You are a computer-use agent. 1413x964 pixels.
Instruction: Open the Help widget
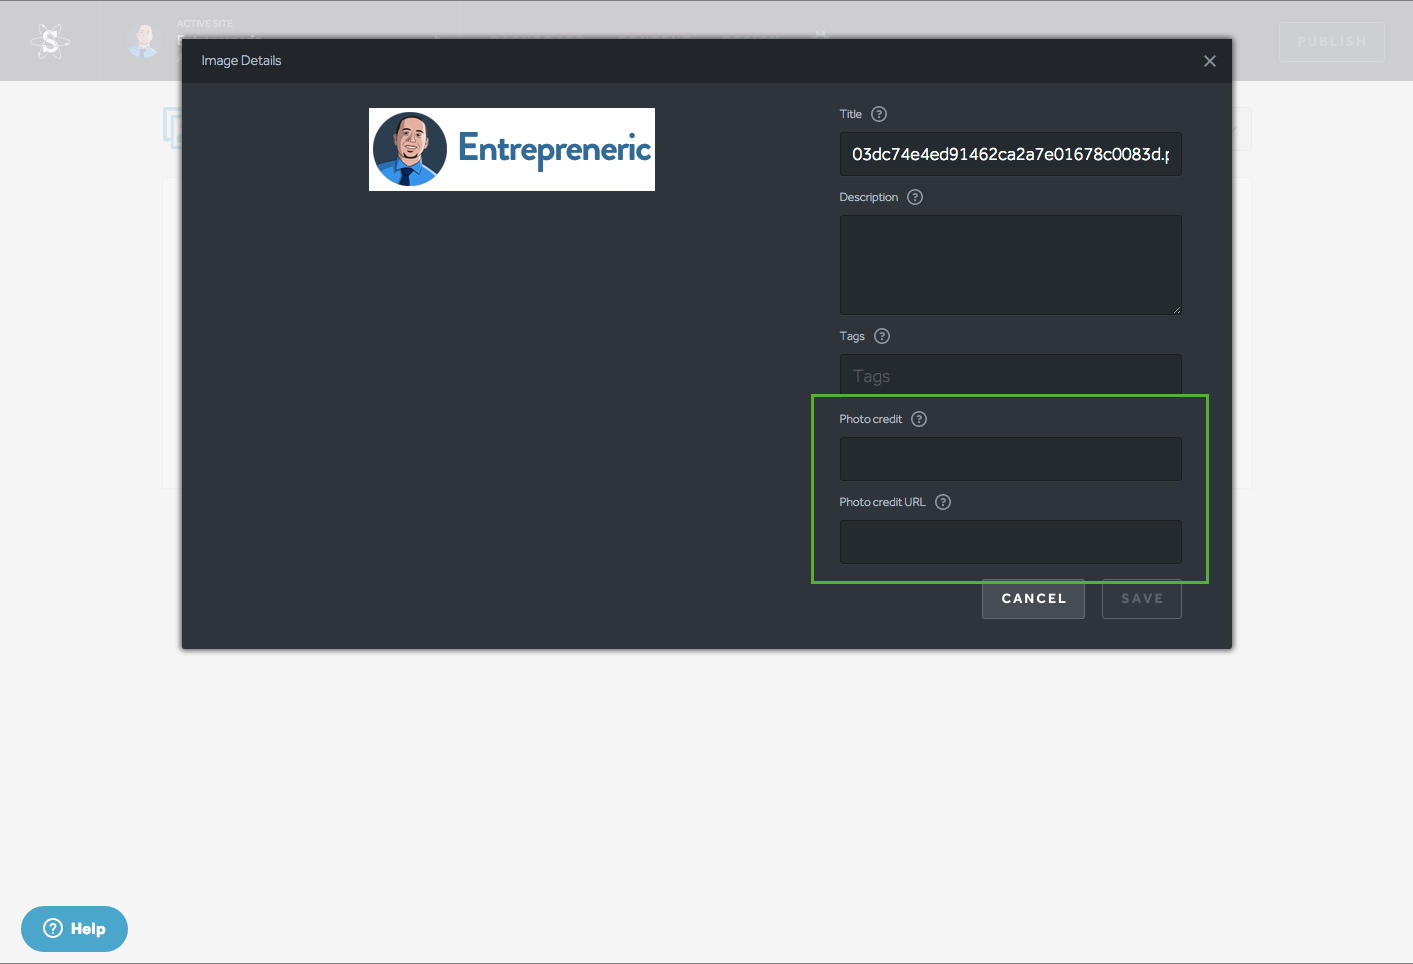[x=74, y=929]
